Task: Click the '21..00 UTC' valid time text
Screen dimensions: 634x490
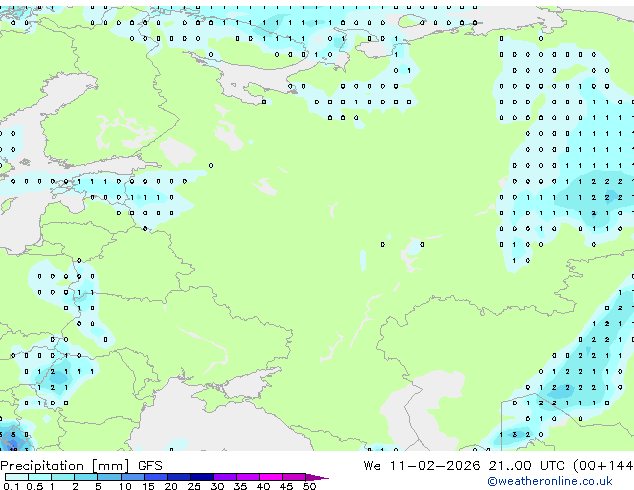Action: point(526,465)
